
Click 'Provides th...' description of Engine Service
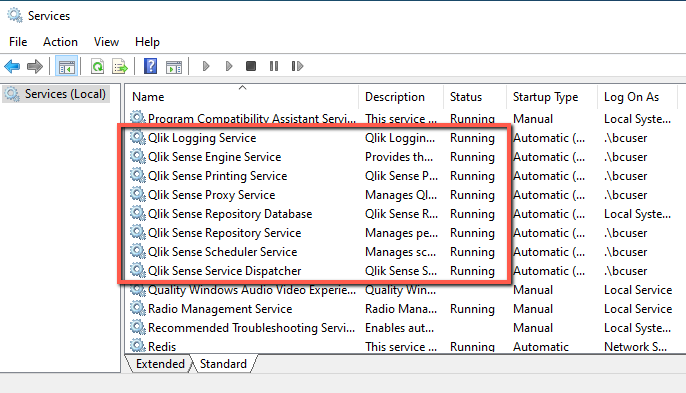(399, 157)
